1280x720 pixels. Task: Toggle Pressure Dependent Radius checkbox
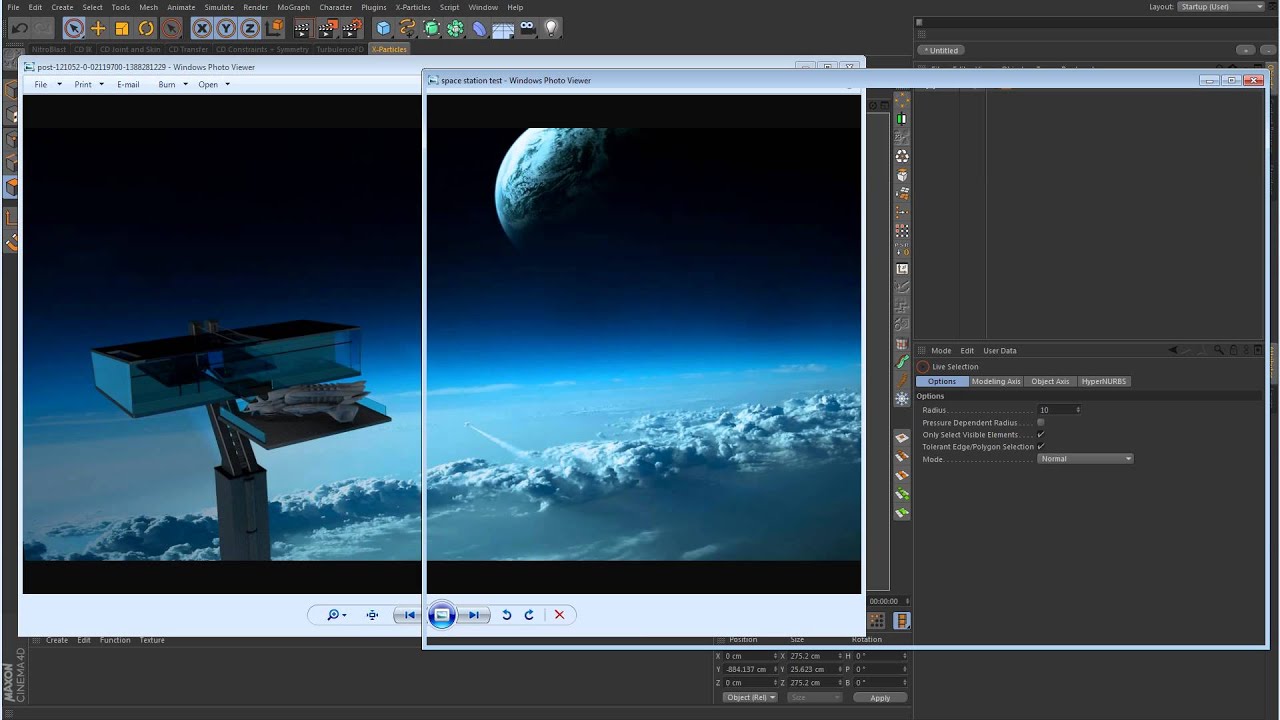(x=1041, y=422)
